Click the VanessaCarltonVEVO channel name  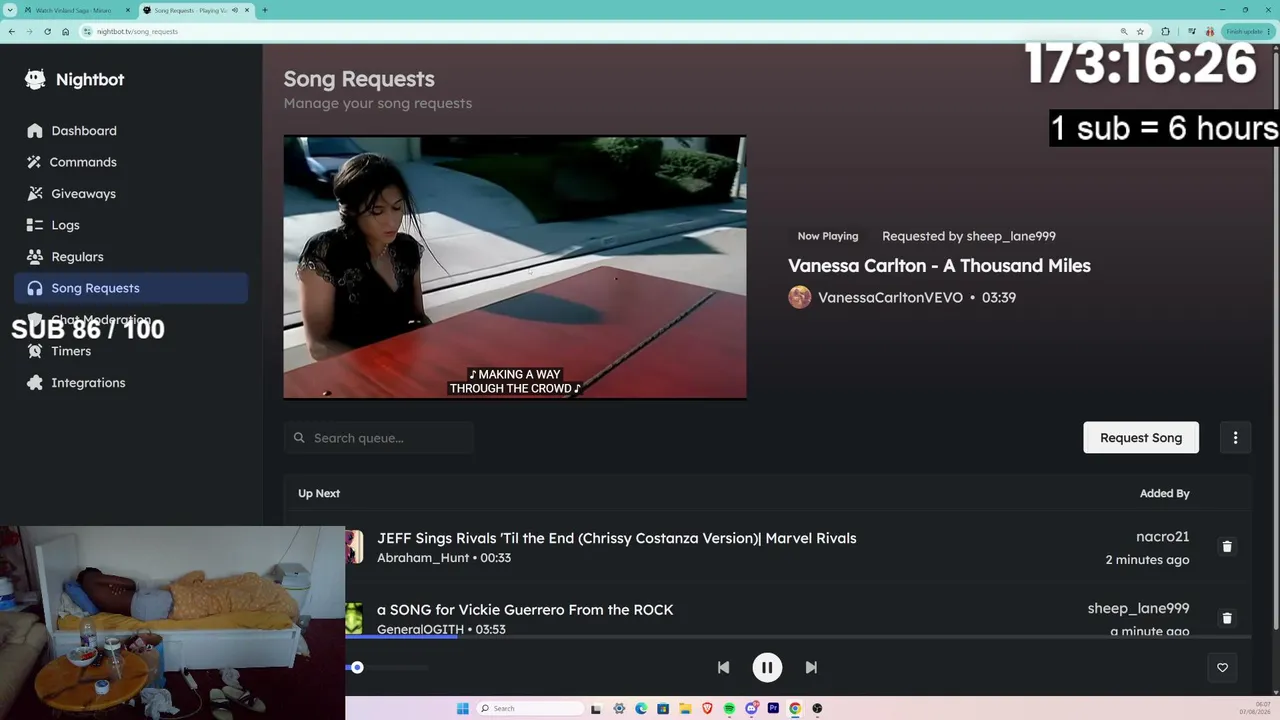890,297
